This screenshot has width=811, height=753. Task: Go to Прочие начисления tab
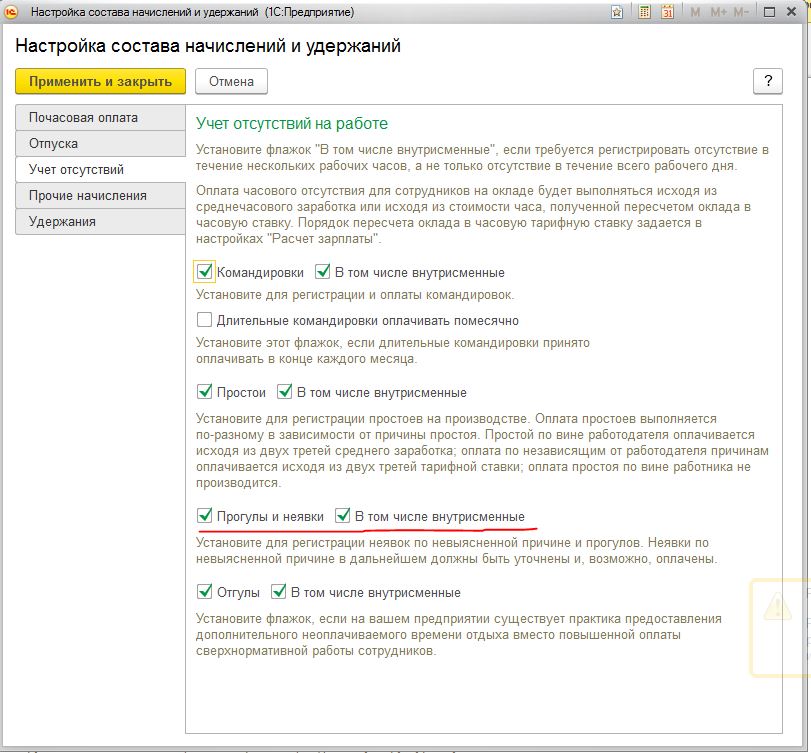pos(100,195)
